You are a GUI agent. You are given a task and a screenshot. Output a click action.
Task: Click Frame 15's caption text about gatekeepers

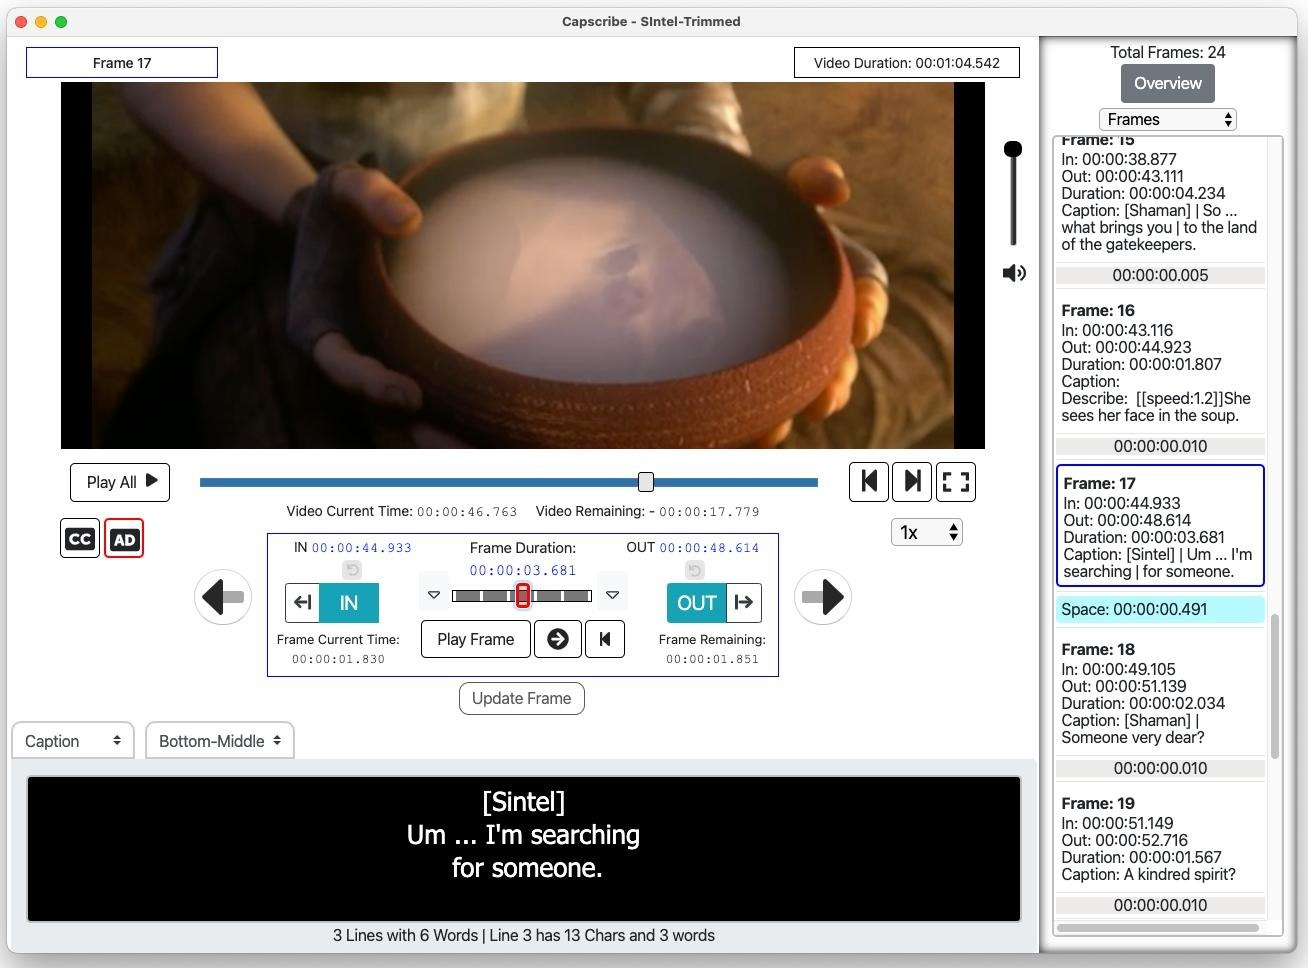(x=1159, y=227)
